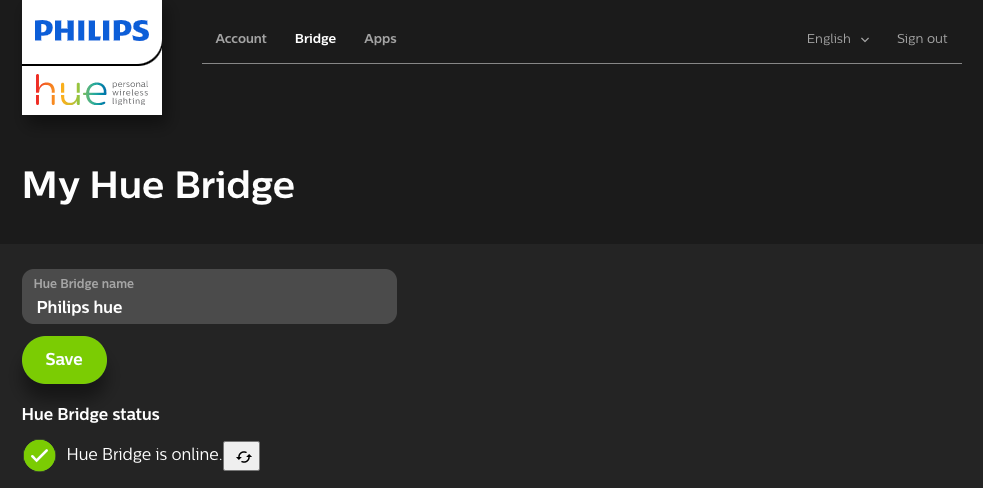Open the Account menu item

[x=241, y=39]
